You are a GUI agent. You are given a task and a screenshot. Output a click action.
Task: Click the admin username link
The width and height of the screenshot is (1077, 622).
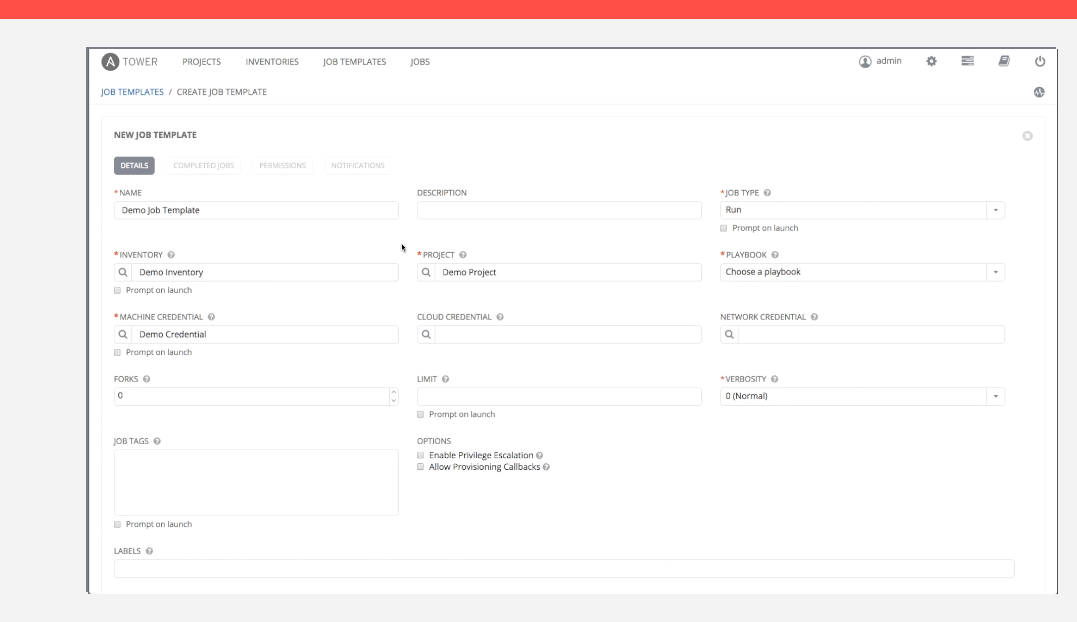(x=889, y=61)
